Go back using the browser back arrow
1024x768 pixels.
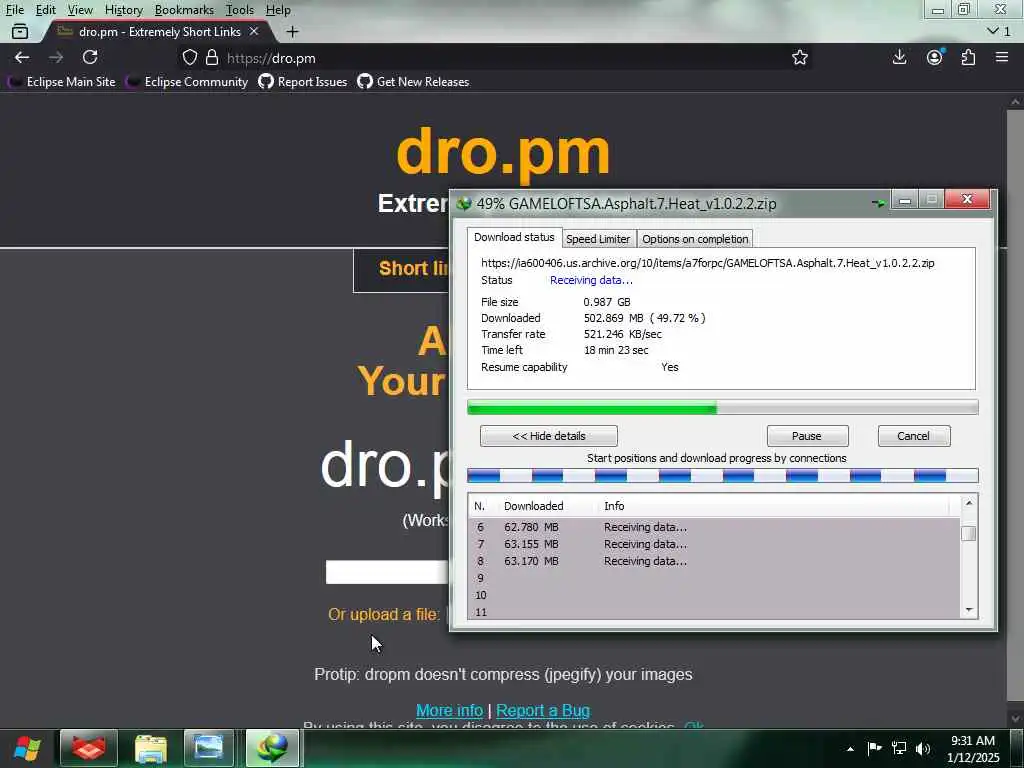coord(22,57)
